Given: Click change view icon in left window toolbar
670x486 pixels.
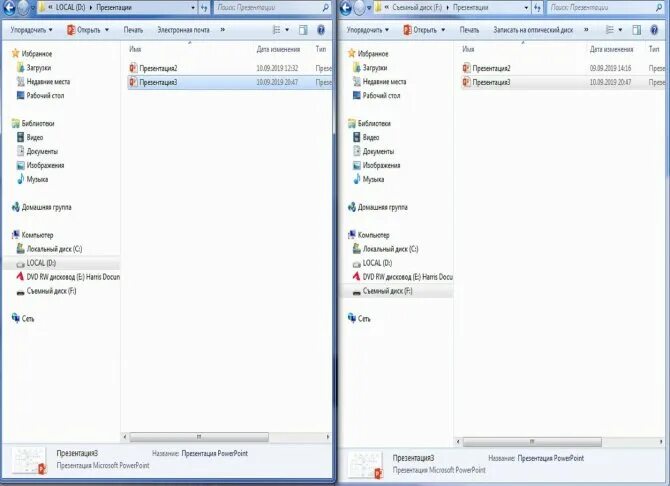Looking at the screenshot, I should click(x=276, y=30).
